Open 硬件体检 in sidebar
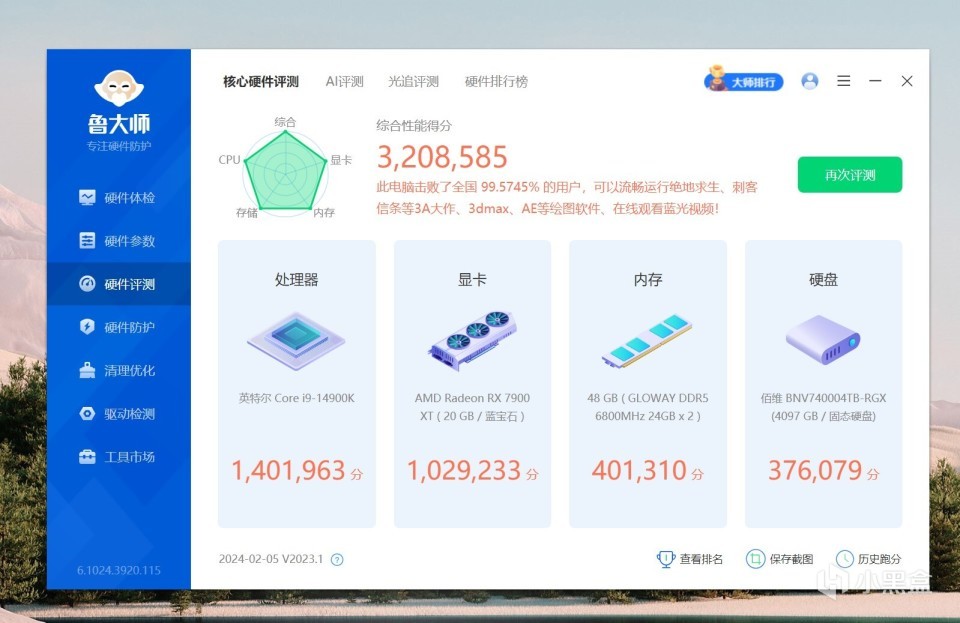This screenshot has width=960, height=623. coord(119,198)
